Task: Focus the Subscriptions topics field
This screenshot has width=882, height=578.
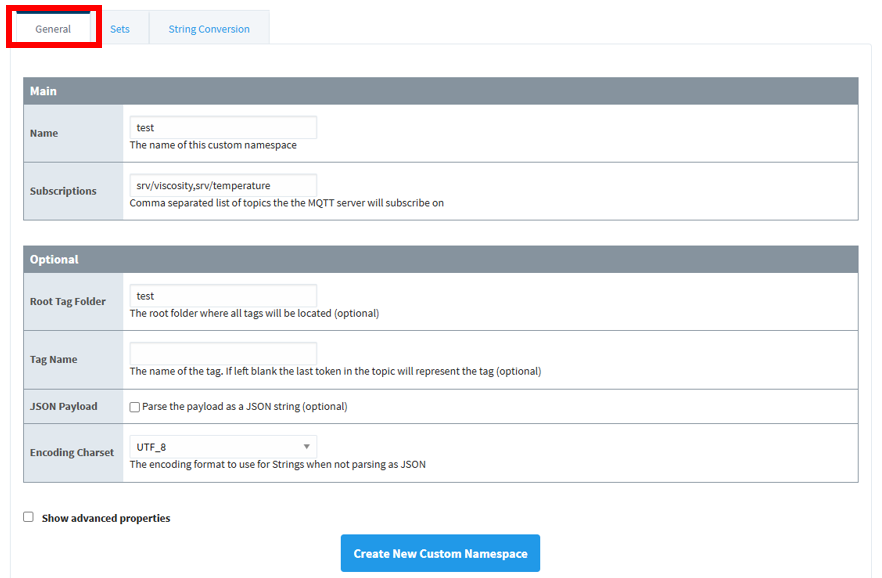Action: 223,185
